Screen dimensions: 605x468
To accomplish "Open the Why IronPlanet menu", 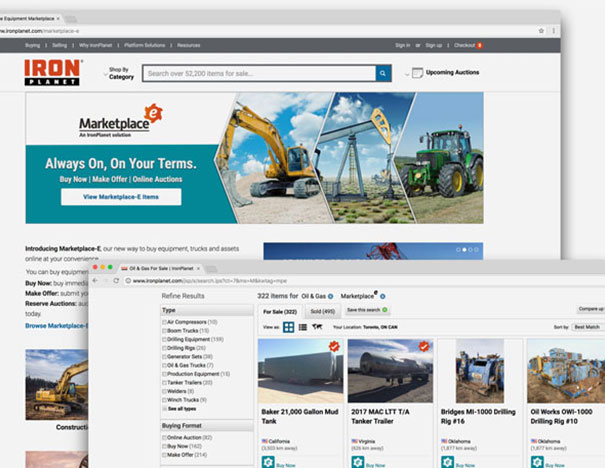I will 95,46.
